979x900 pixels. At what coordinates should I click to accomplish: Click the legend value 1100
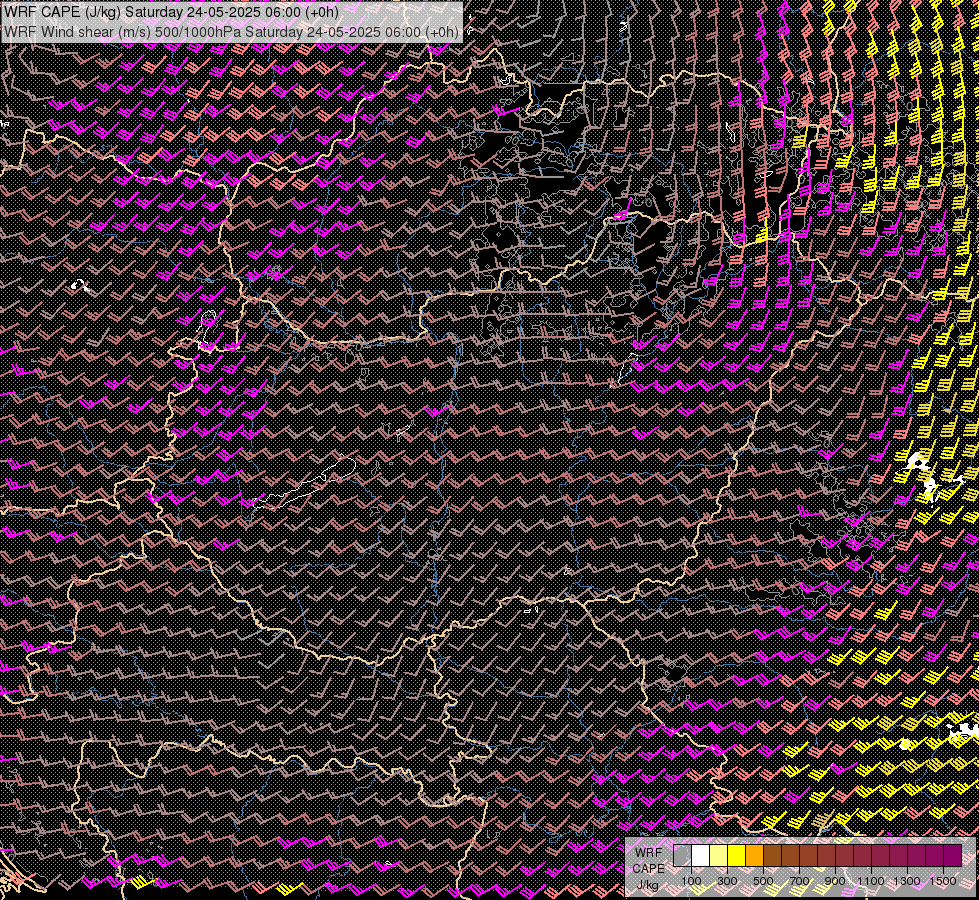(871, 881)
